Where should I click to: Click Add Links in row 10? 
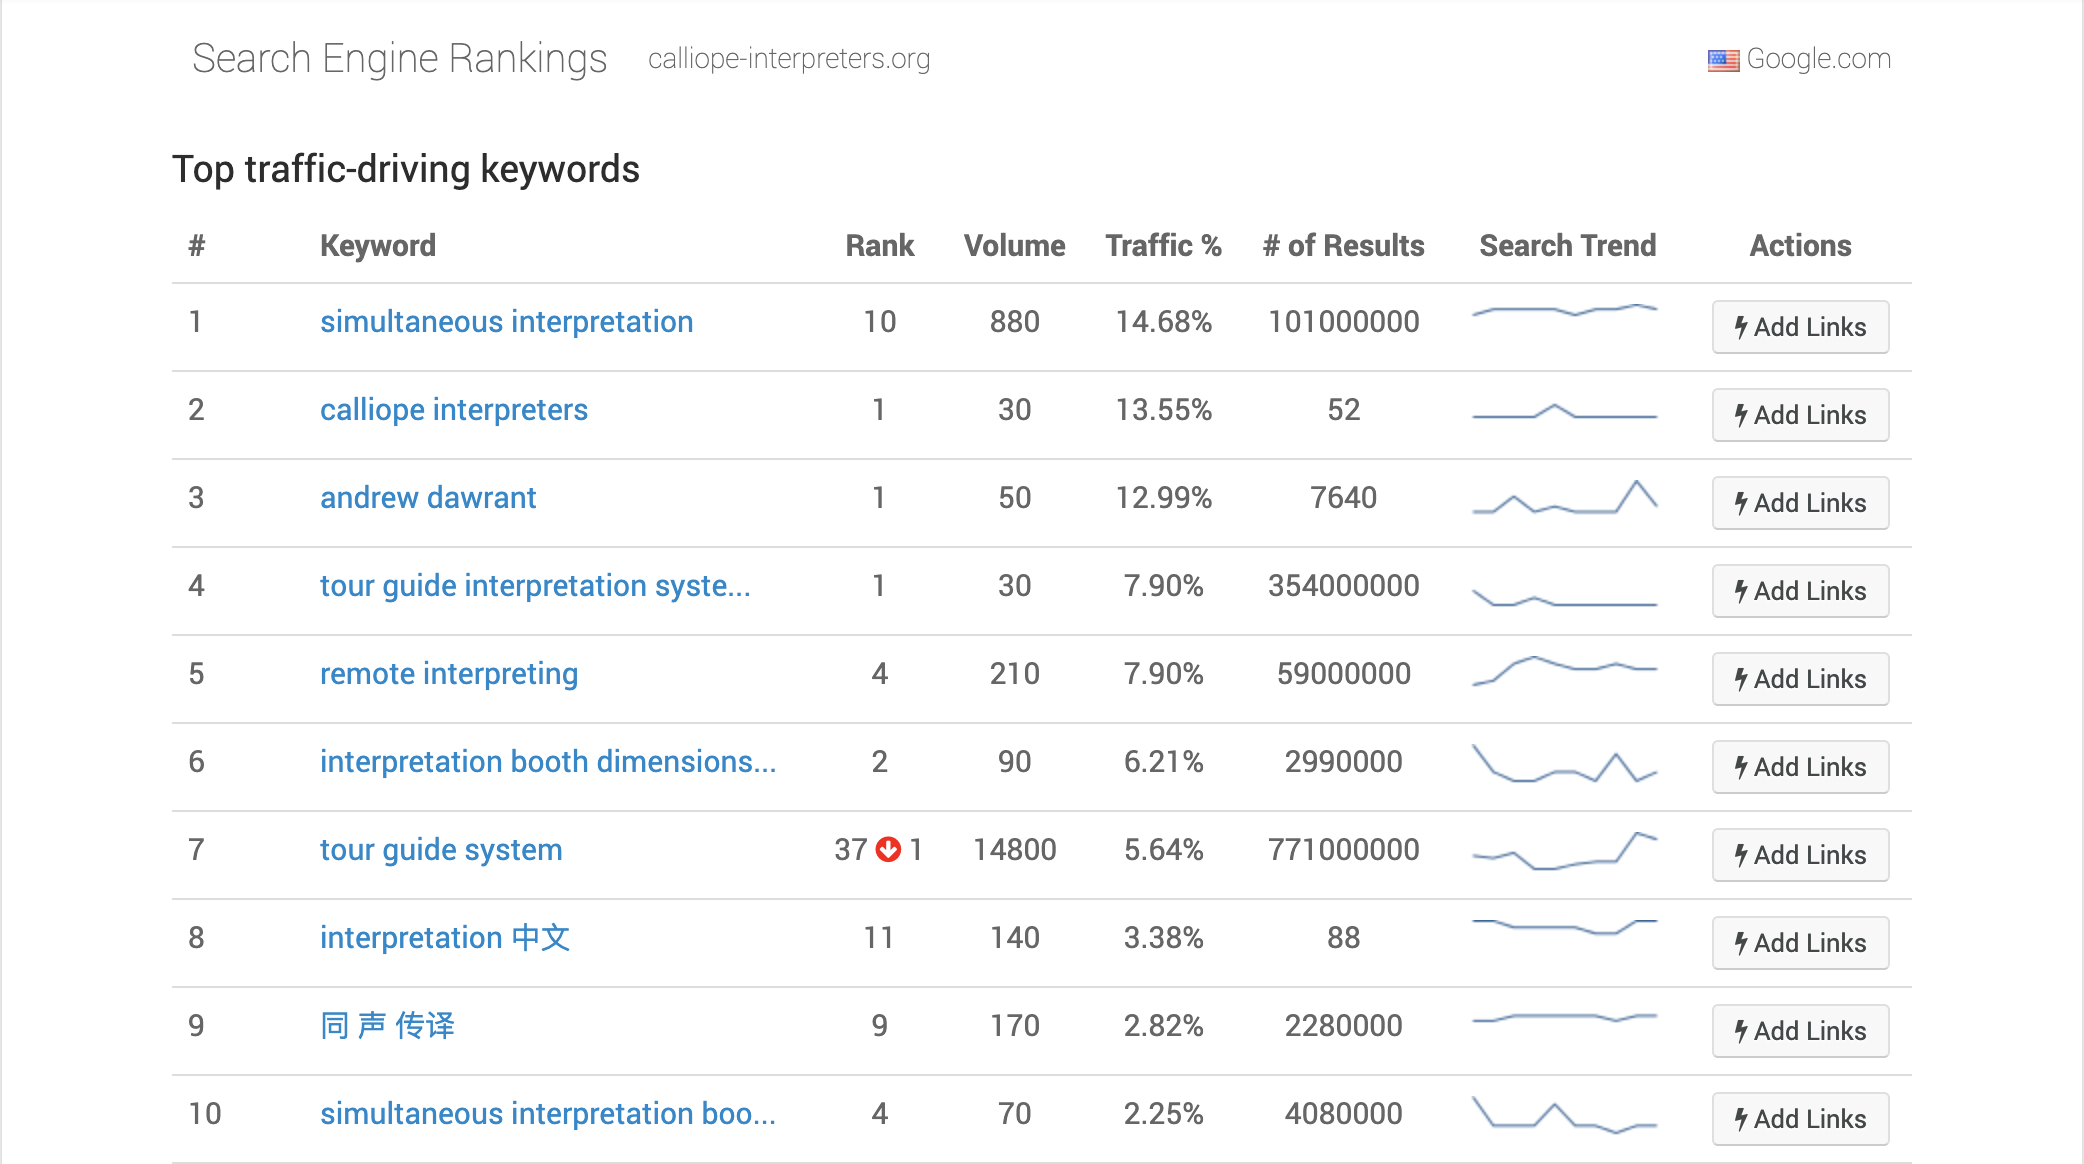(1800, 1119)
